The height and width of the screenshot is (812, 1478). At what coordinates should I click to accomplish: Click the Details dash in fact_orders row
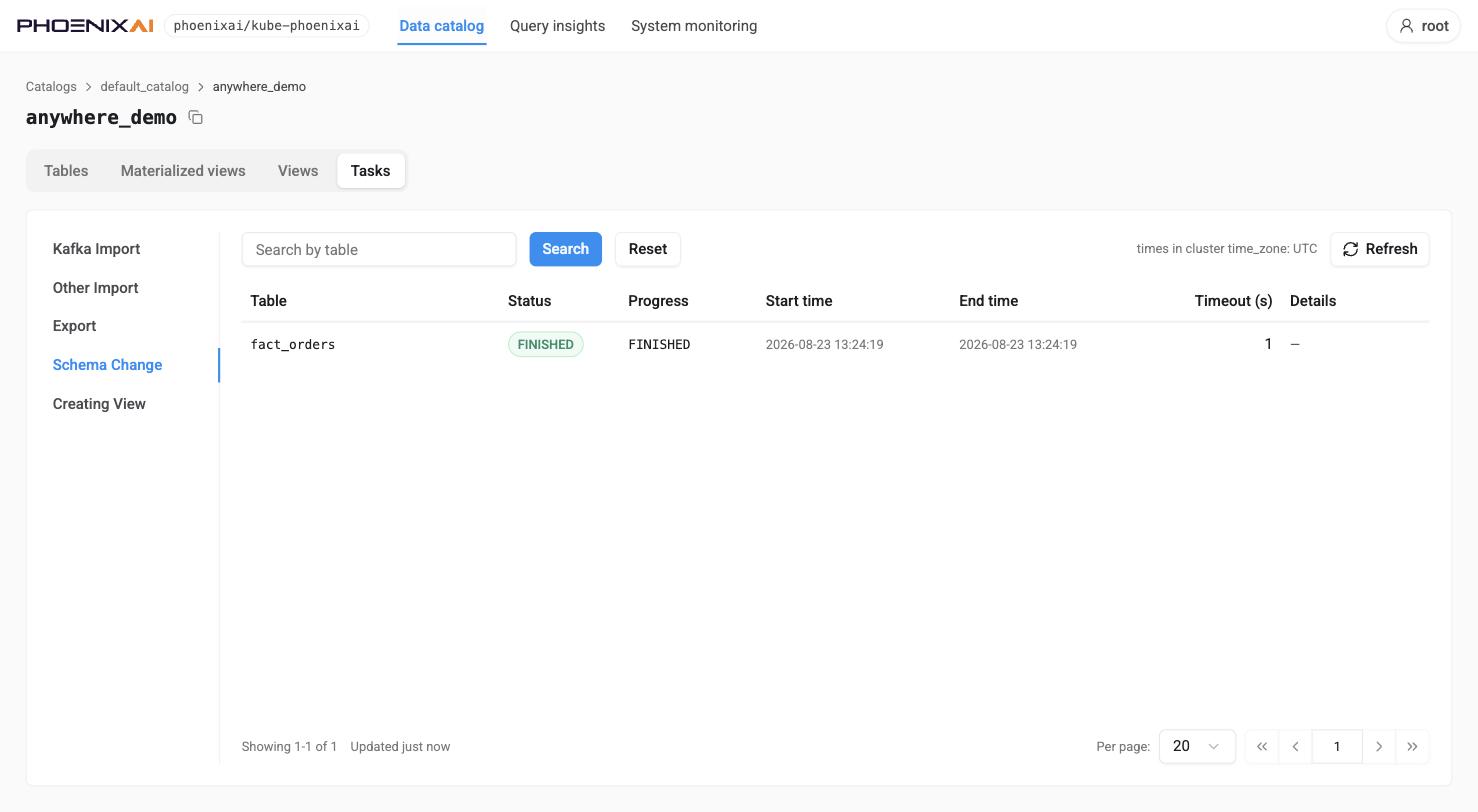tap(1295, 344)
